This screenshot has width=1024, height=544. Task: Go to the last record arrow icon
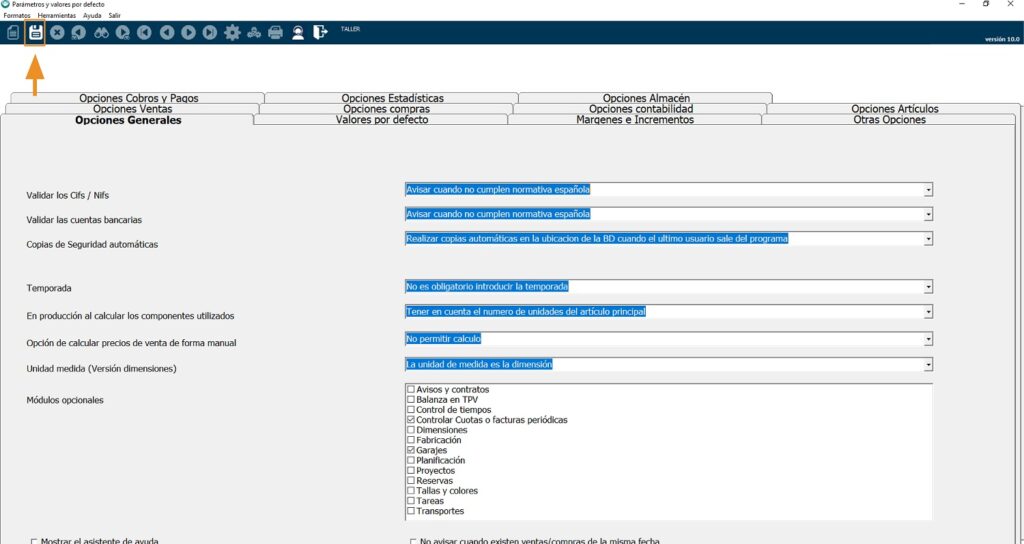[210, 33]
